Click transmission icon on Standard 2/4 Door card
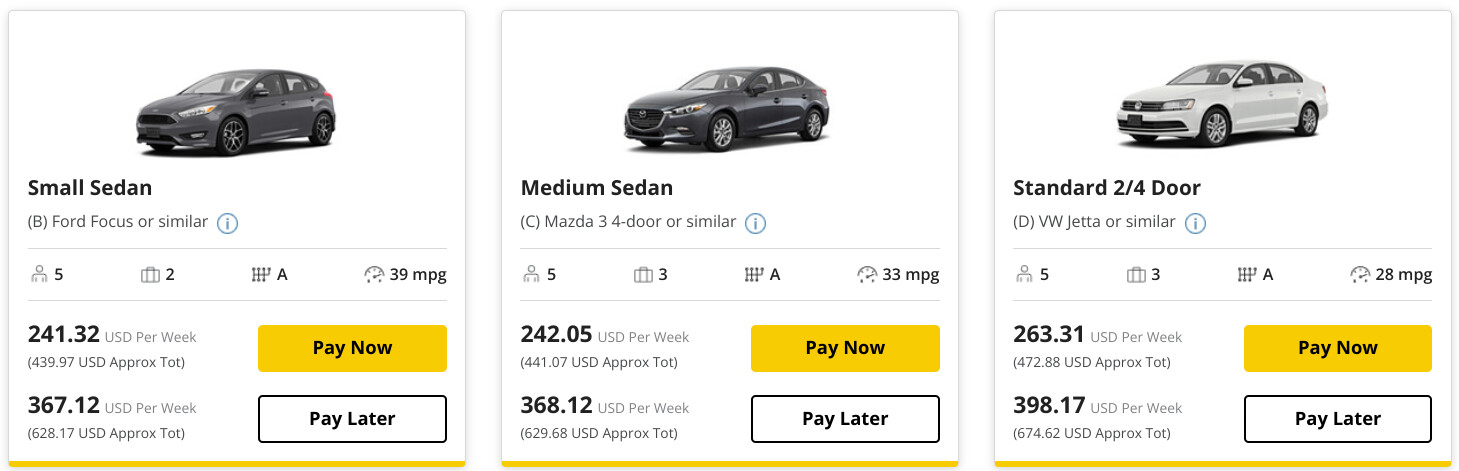 1247,274
